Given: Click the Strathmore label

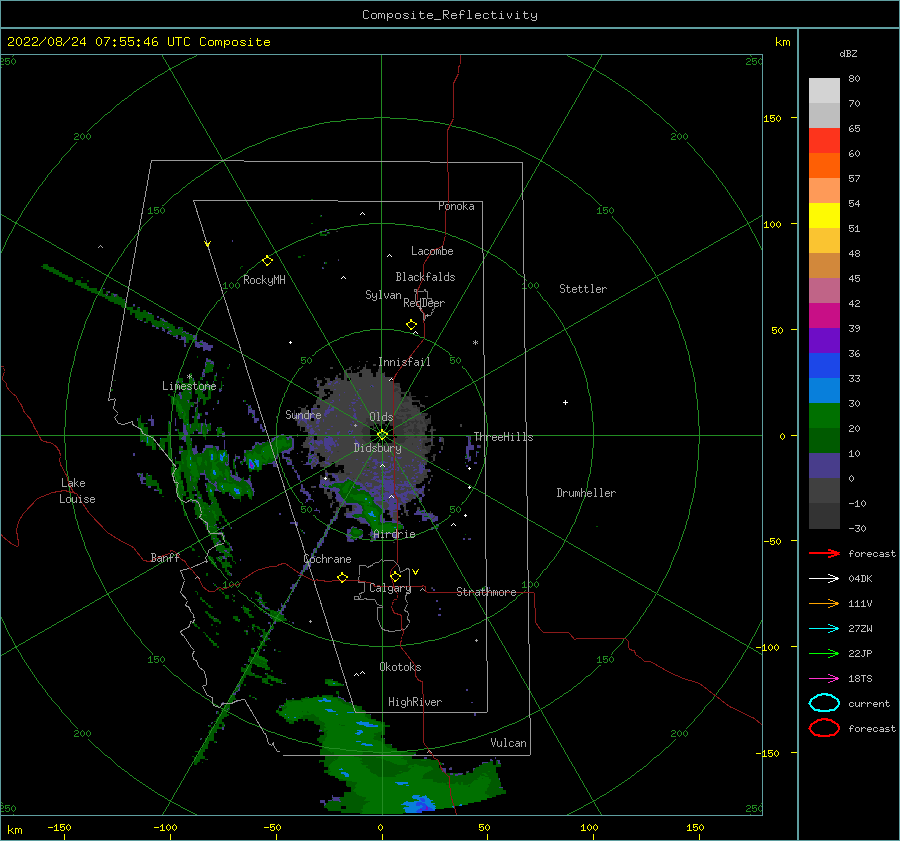Looking at the screenshot, I should [x=486, y=592].
